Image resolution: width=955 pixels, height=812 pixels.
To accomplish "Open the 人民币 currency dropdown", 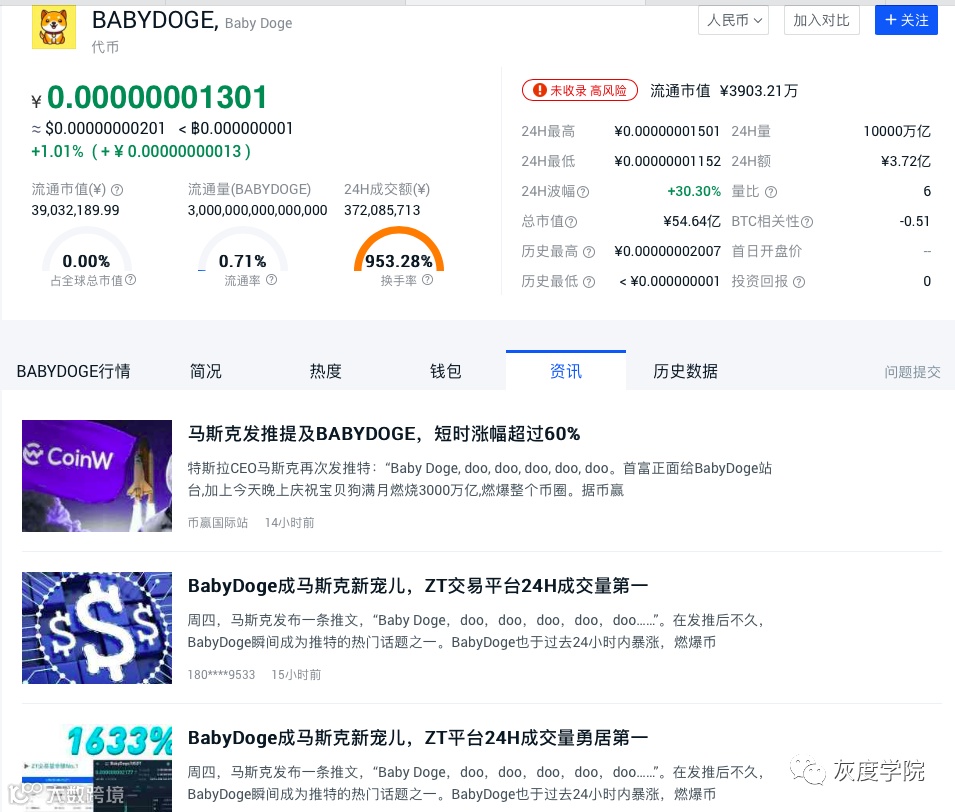I will coord(733,20).
